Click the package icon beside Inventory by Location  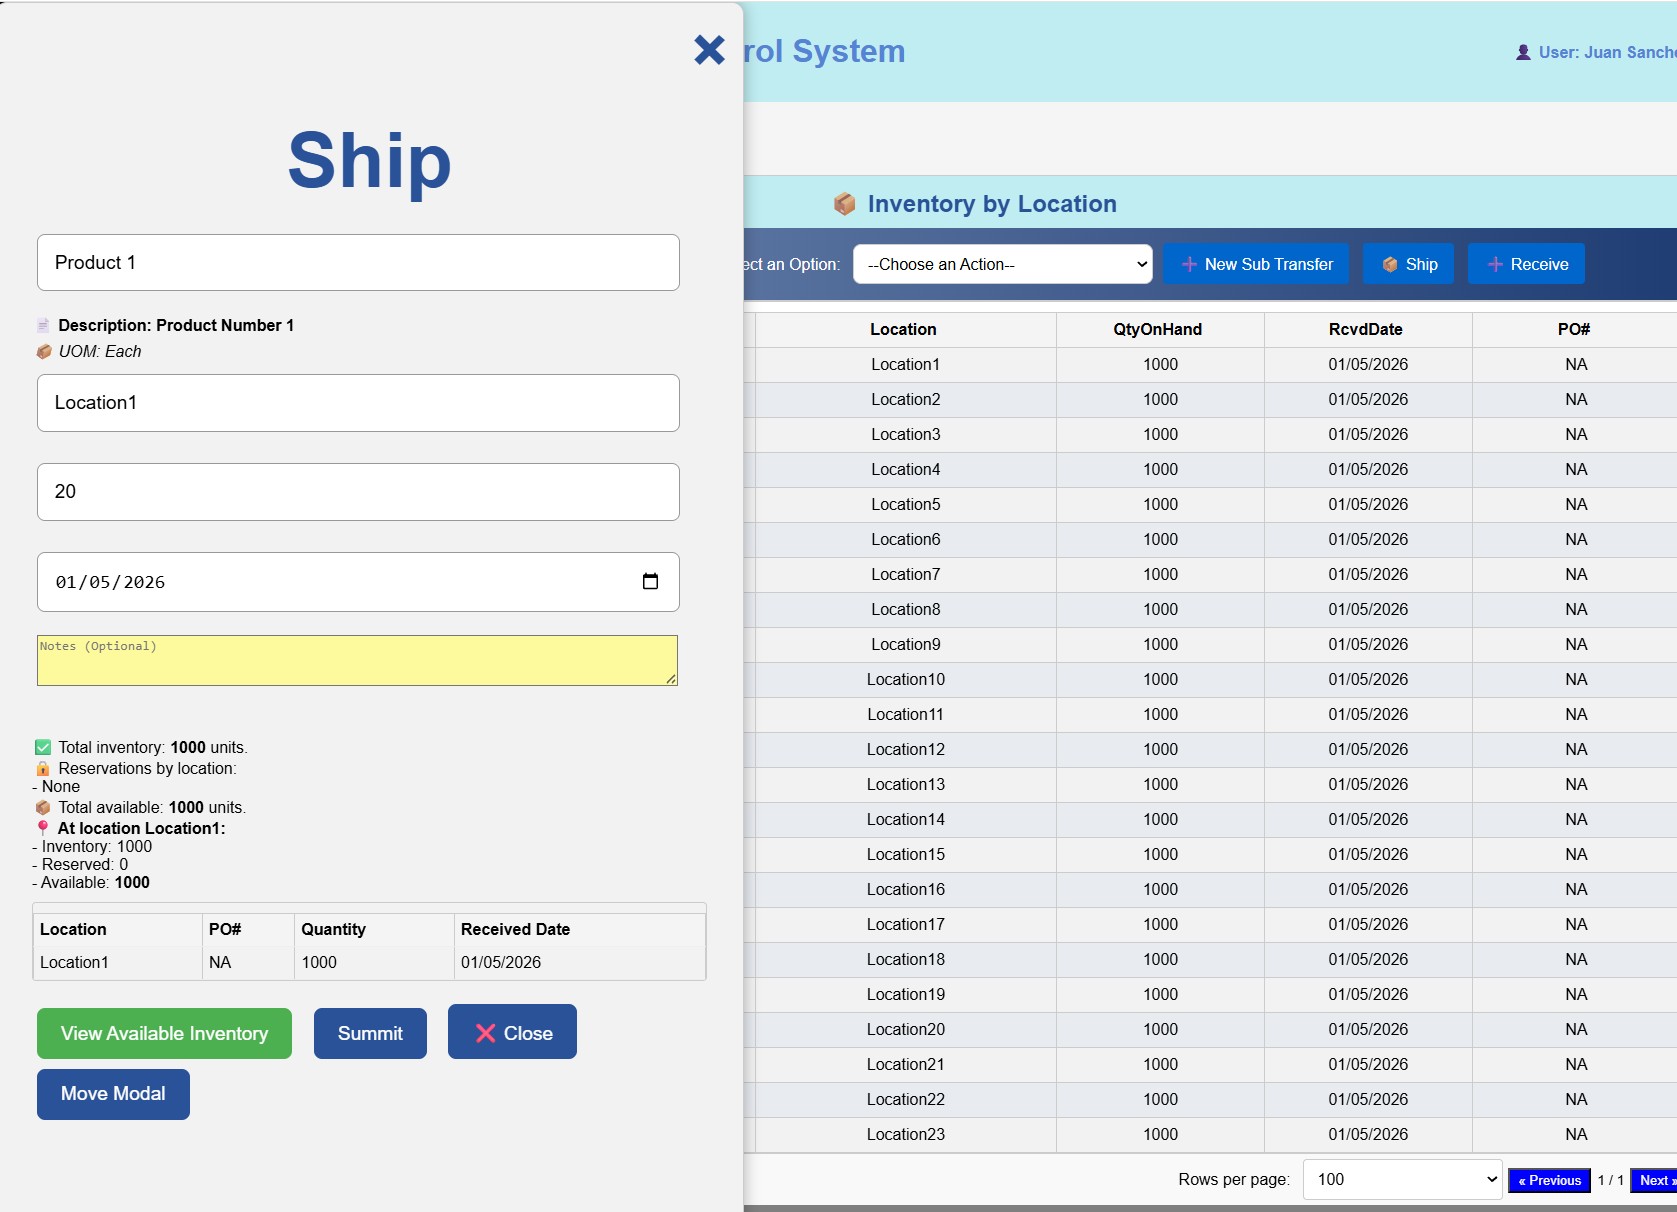pos(845,204)
